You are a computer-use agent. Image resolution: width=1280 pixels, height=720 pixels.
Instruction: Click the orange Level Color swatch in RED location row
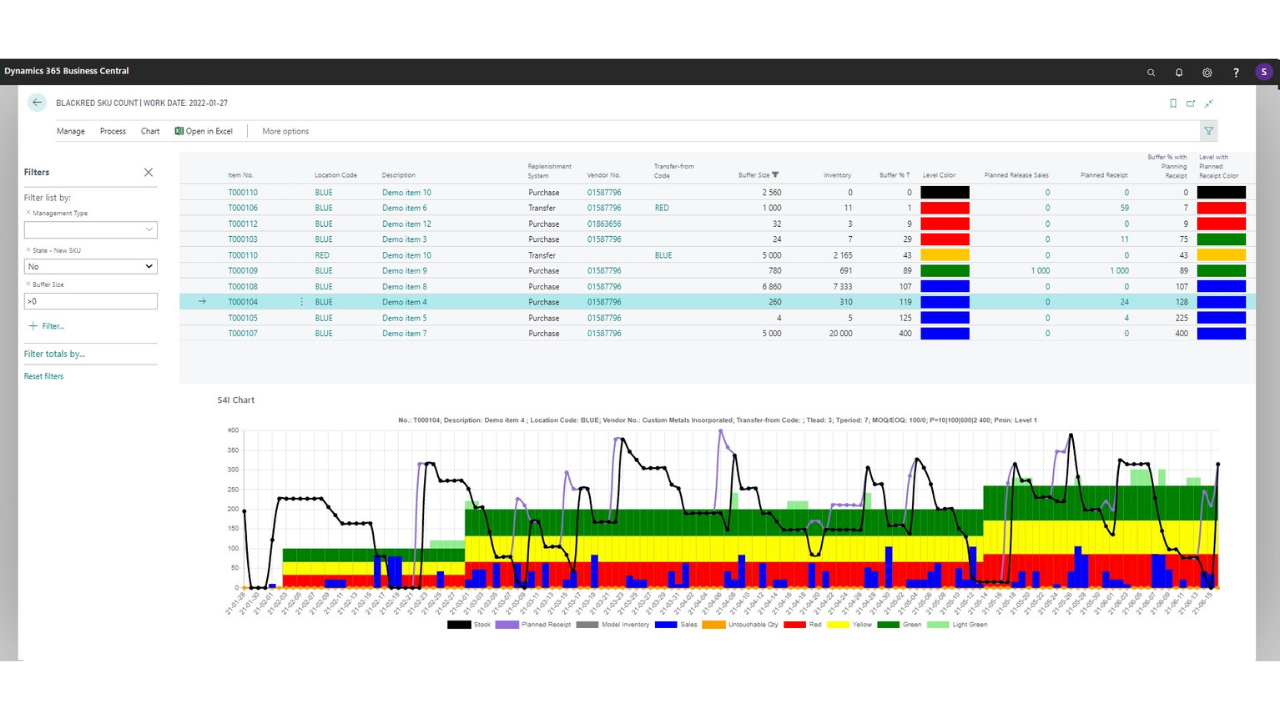coord(945,255)
